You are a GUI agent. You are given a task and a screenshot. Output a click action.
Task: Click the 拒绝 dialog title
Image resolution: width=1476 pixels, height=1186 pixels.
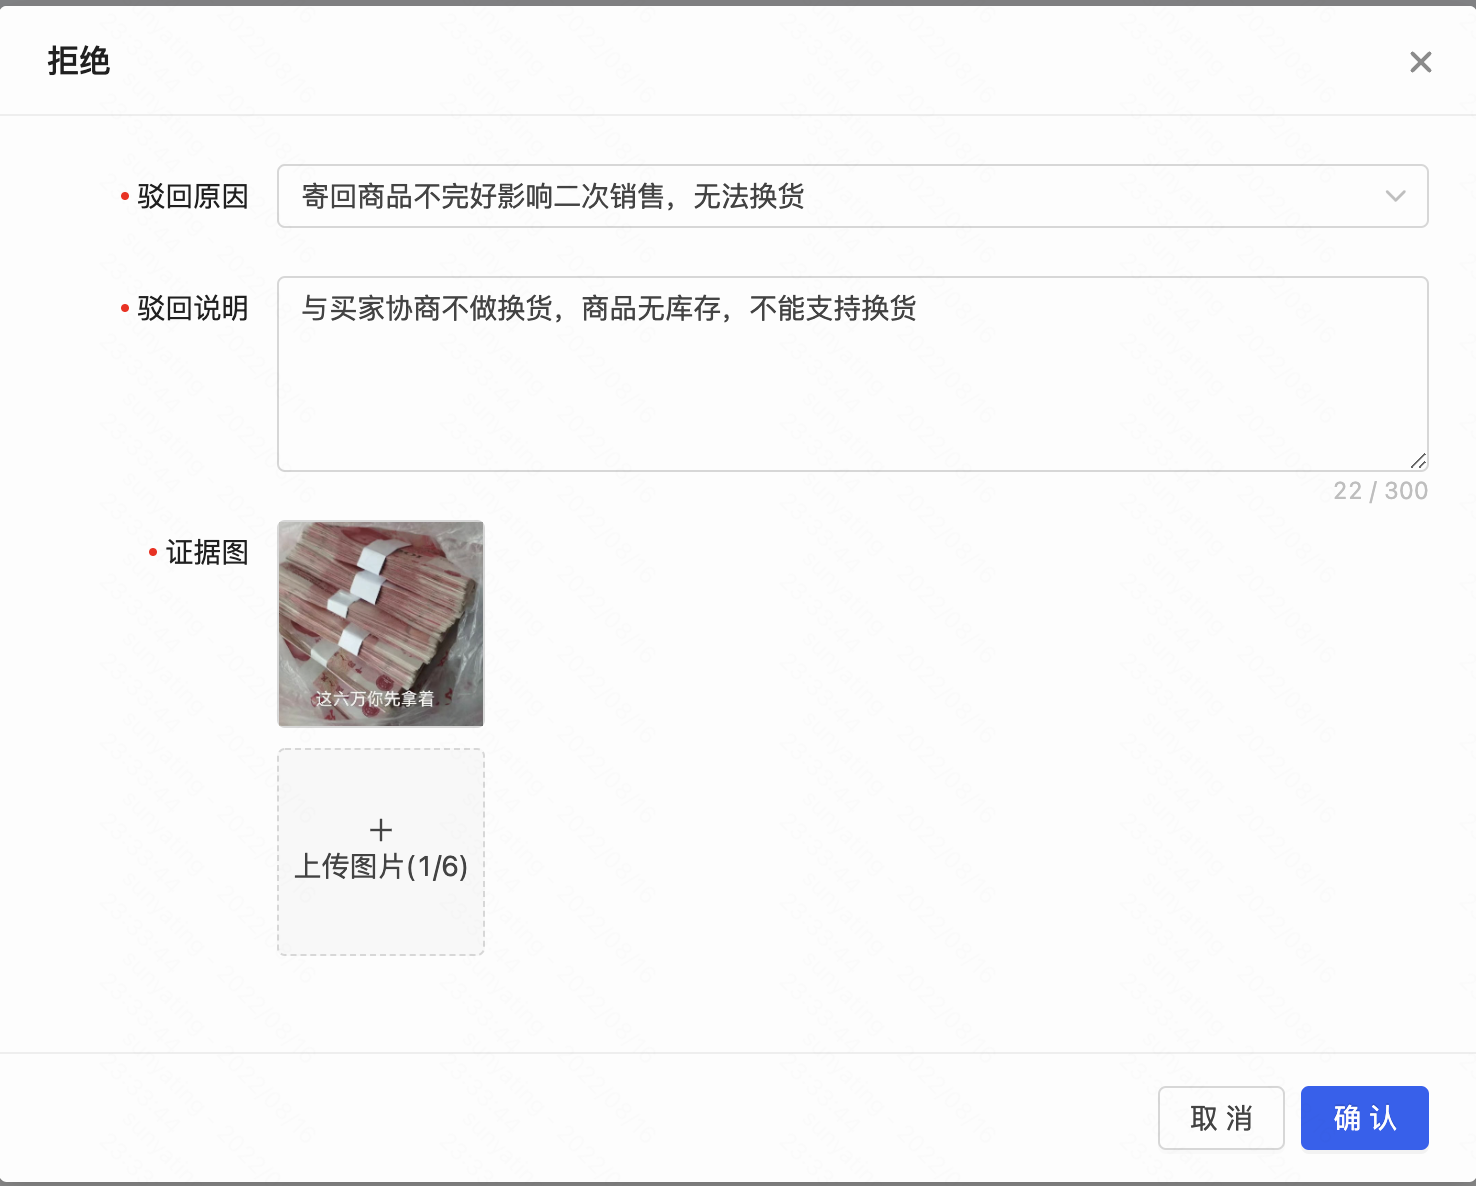[x=79, y=61]
